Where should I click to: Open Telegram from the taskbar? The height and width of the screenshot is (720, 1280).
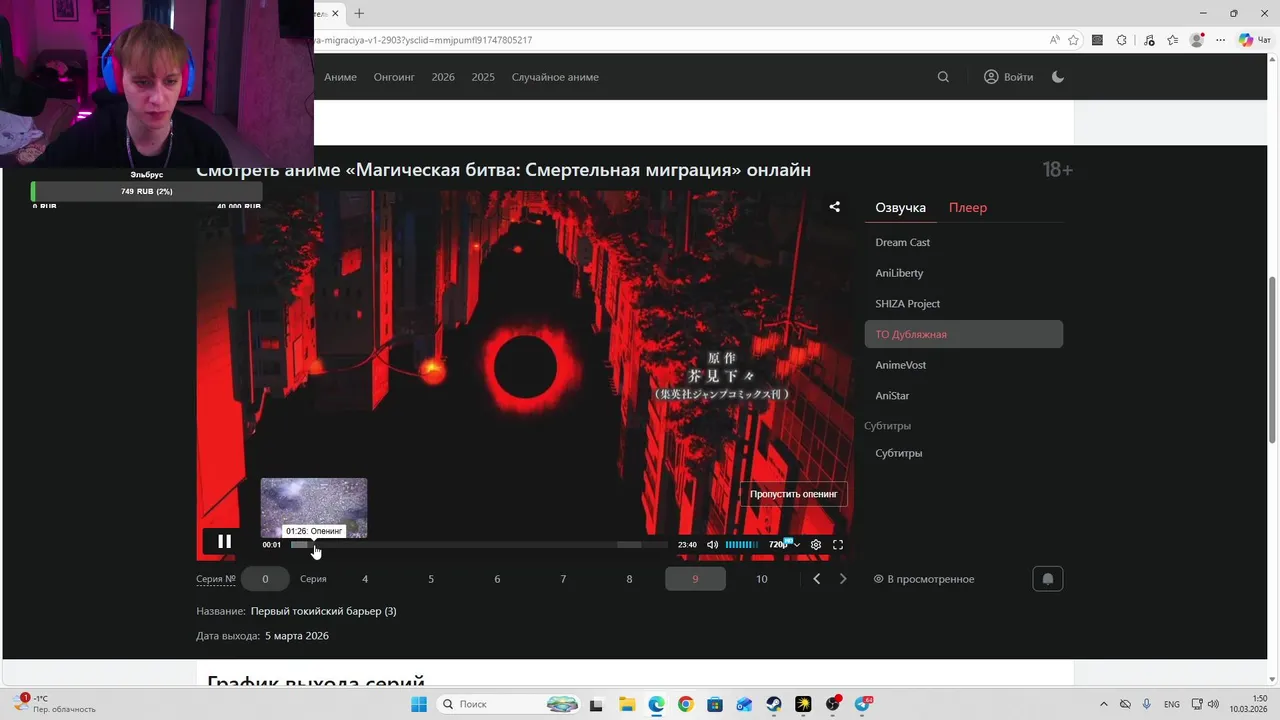tap(862, 704)
